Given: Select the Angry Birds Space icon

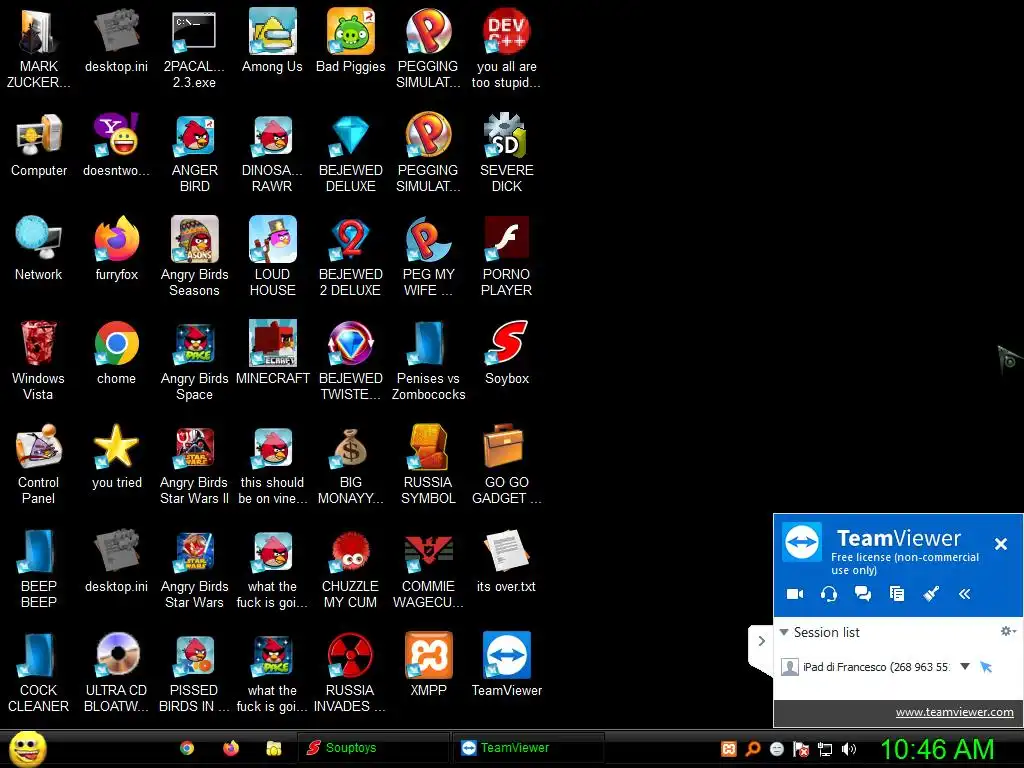Looking at the screenshot, I should pyautogui.click(x=195, y=360).
